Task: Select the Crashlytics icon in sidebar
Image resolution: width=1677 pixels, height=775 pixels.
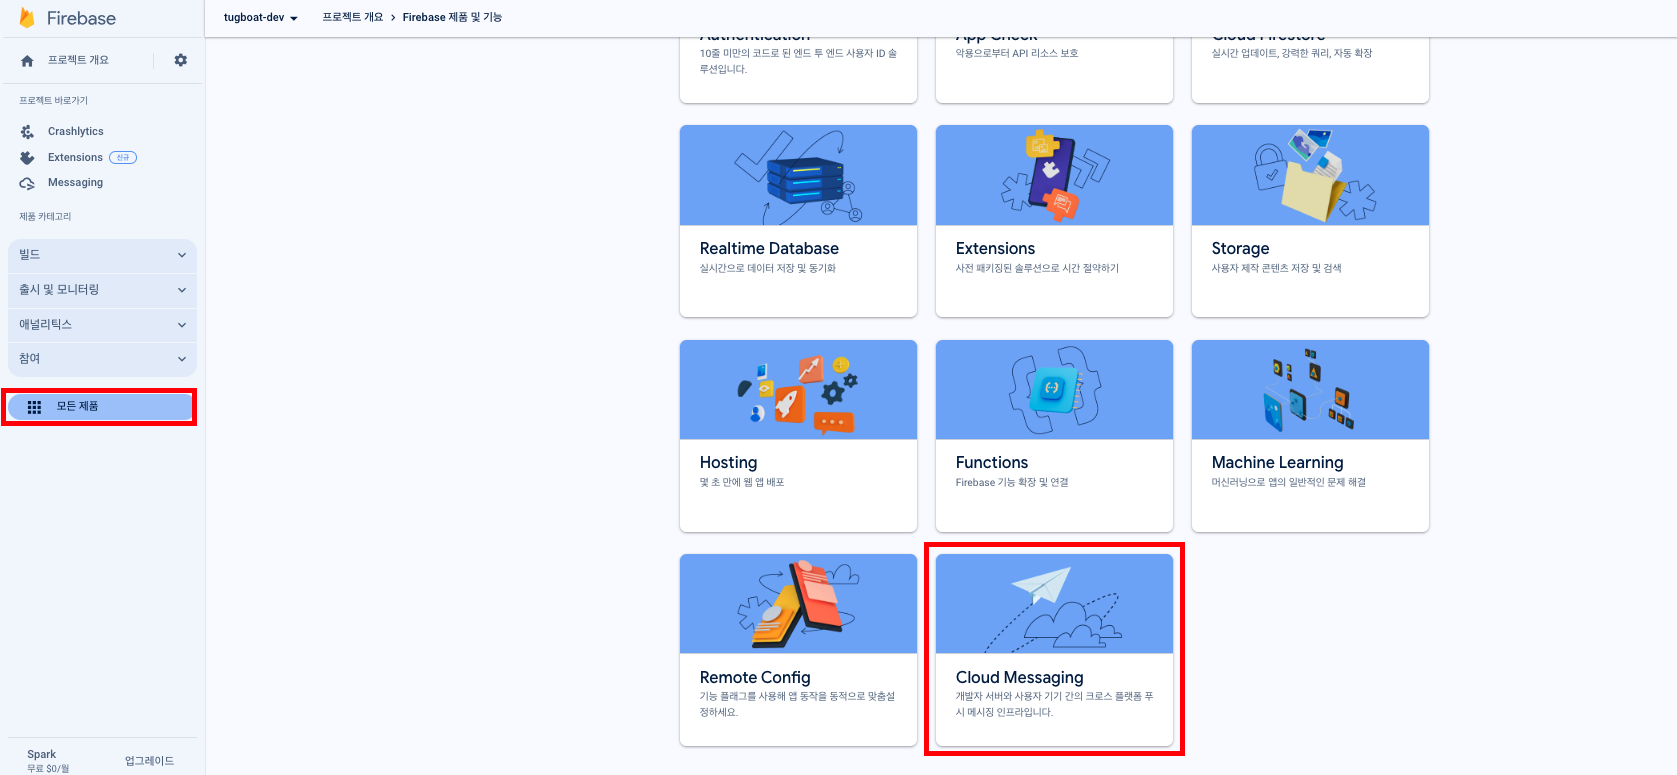Action: tap(27, 132)
